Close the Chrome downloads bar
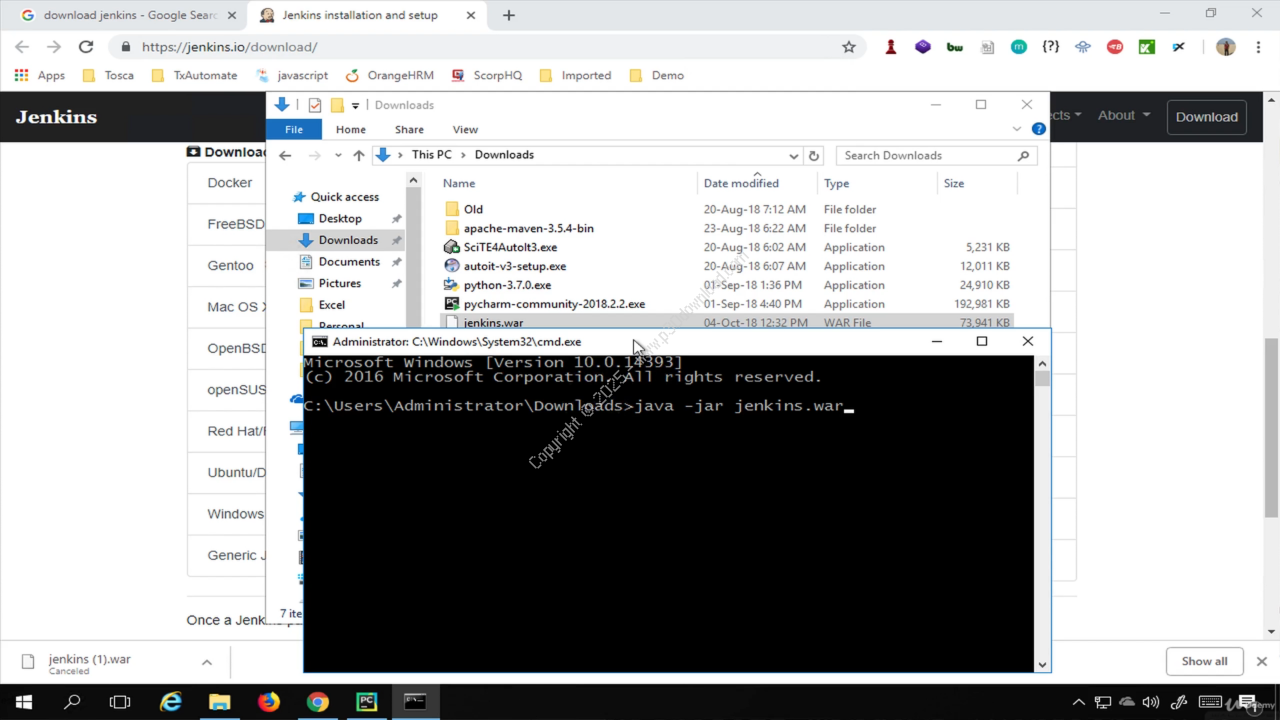Viewport: 1280px width, 720px height. [1261, 661]
